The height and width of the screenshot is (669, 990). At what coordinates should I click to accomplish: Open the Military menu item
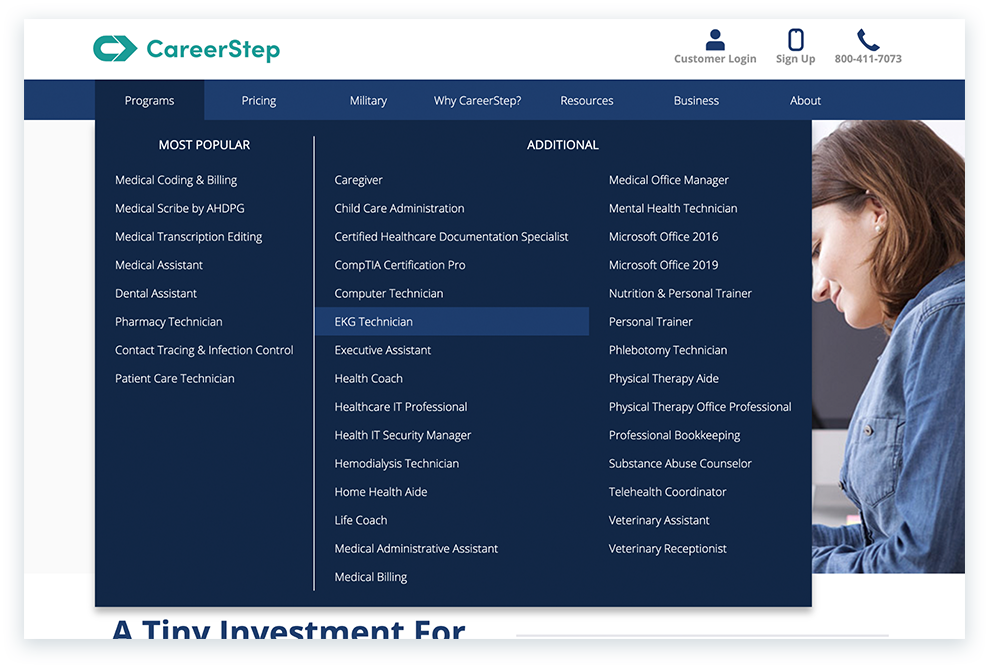click(367, 100)
